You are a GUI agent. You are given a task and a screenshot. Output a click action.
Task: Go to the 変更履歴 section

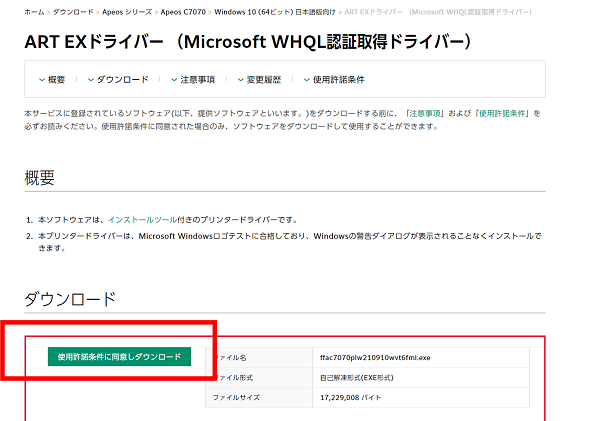(x=263, y=79)
